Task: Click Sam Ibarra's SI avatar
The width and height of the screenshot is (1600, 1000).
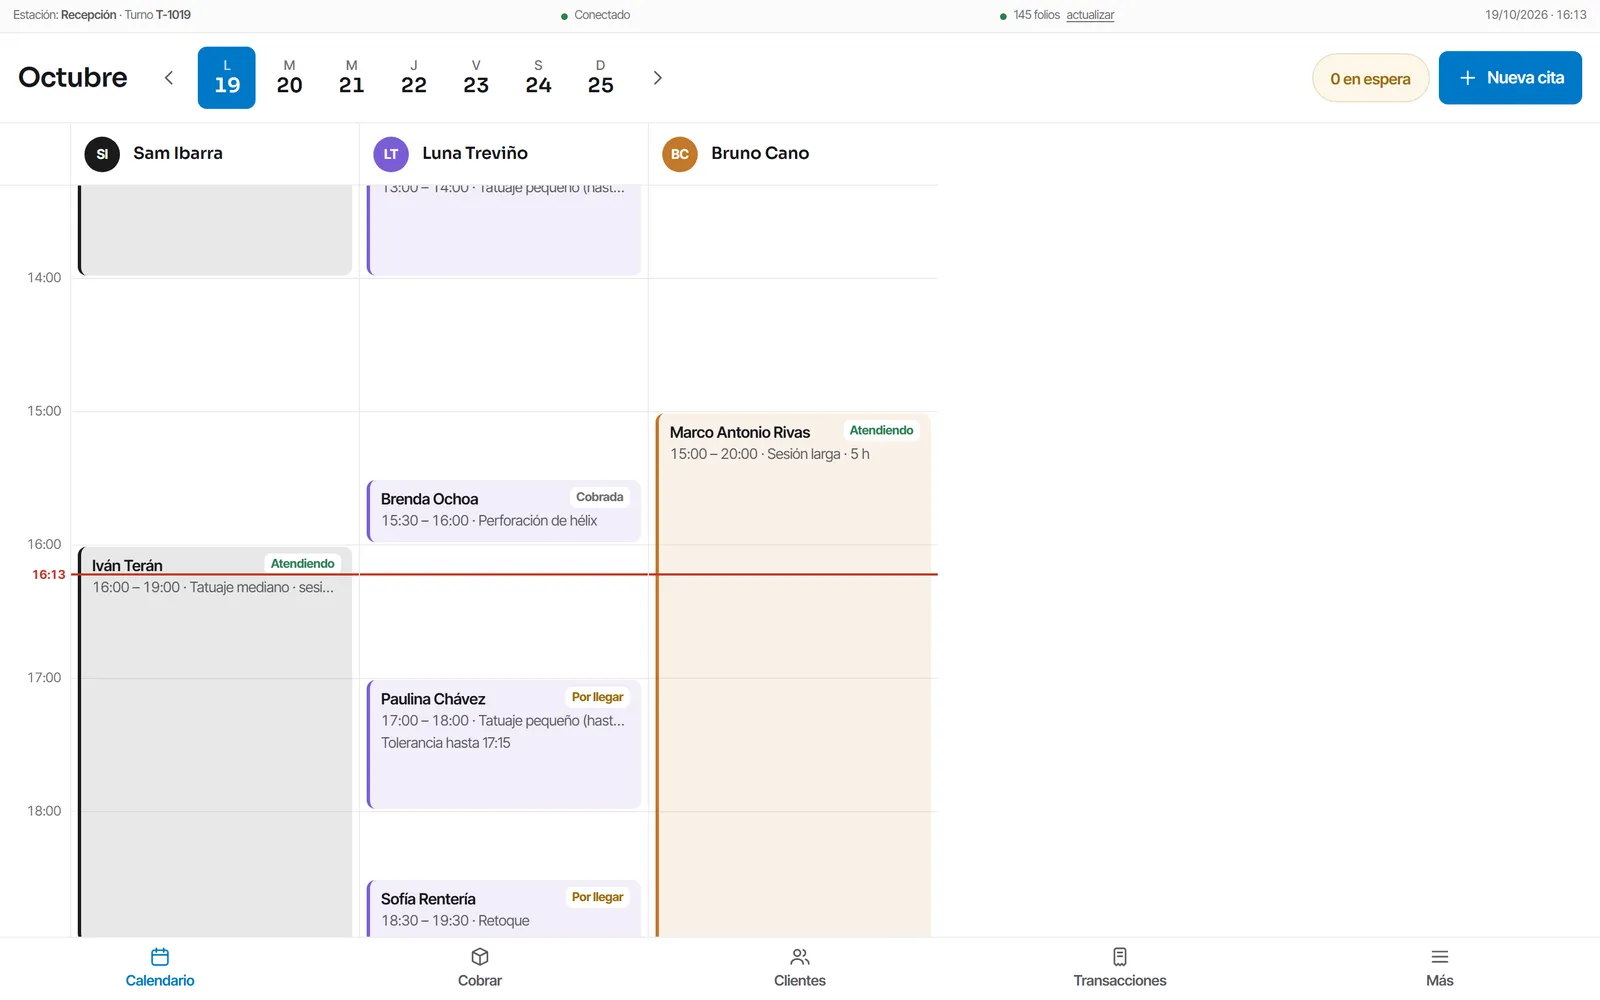Action: pyautogui.click(x=102, y=154)
